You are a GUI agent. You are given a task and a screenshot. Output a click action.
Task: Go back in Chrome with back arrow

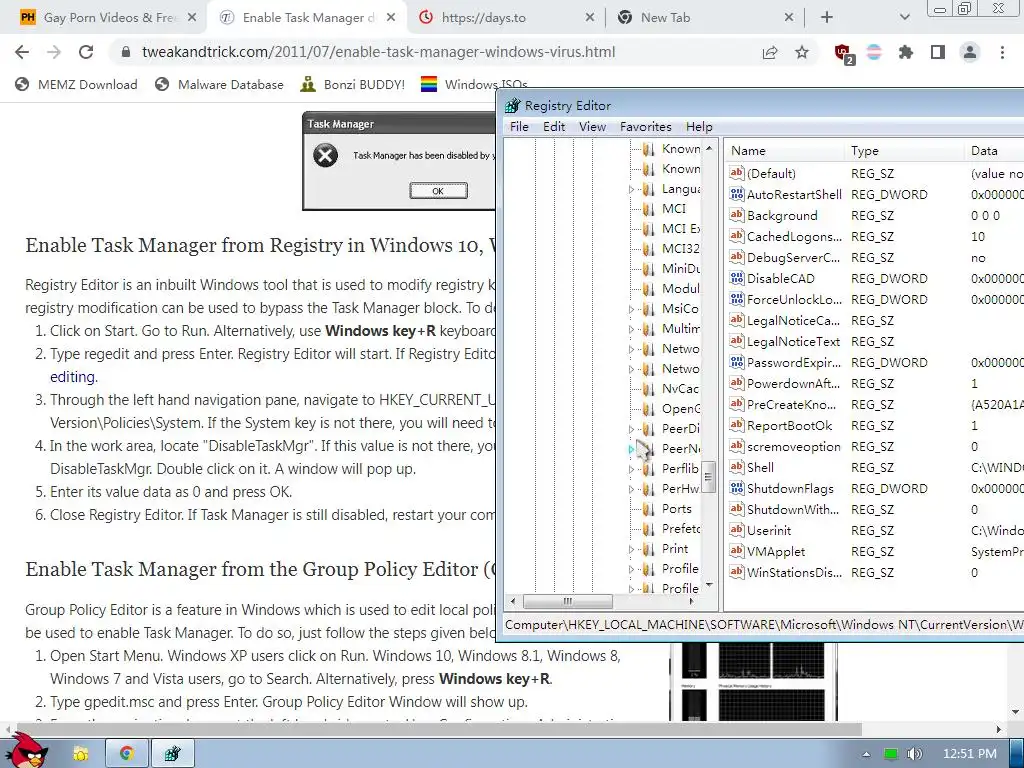22,52
